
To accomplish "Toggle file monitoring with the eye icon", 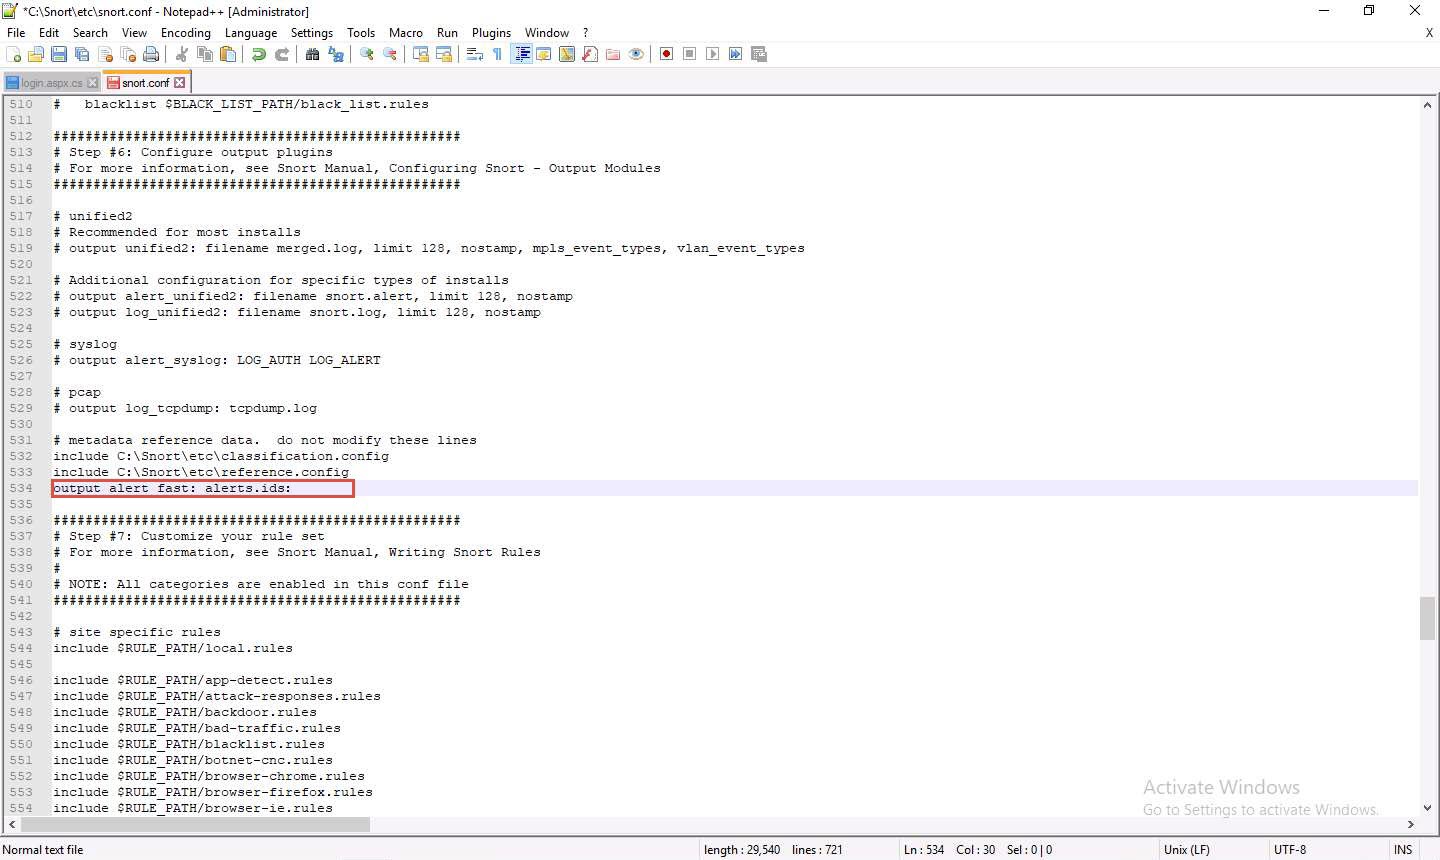I will [636, 54].
